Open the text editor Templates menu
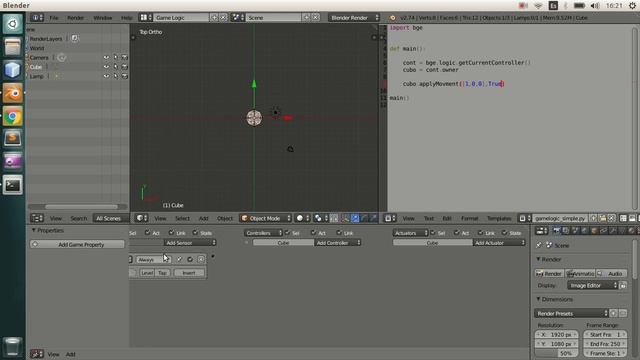The height and width of the screenshot is (360, 640). (x=499, y=219)
